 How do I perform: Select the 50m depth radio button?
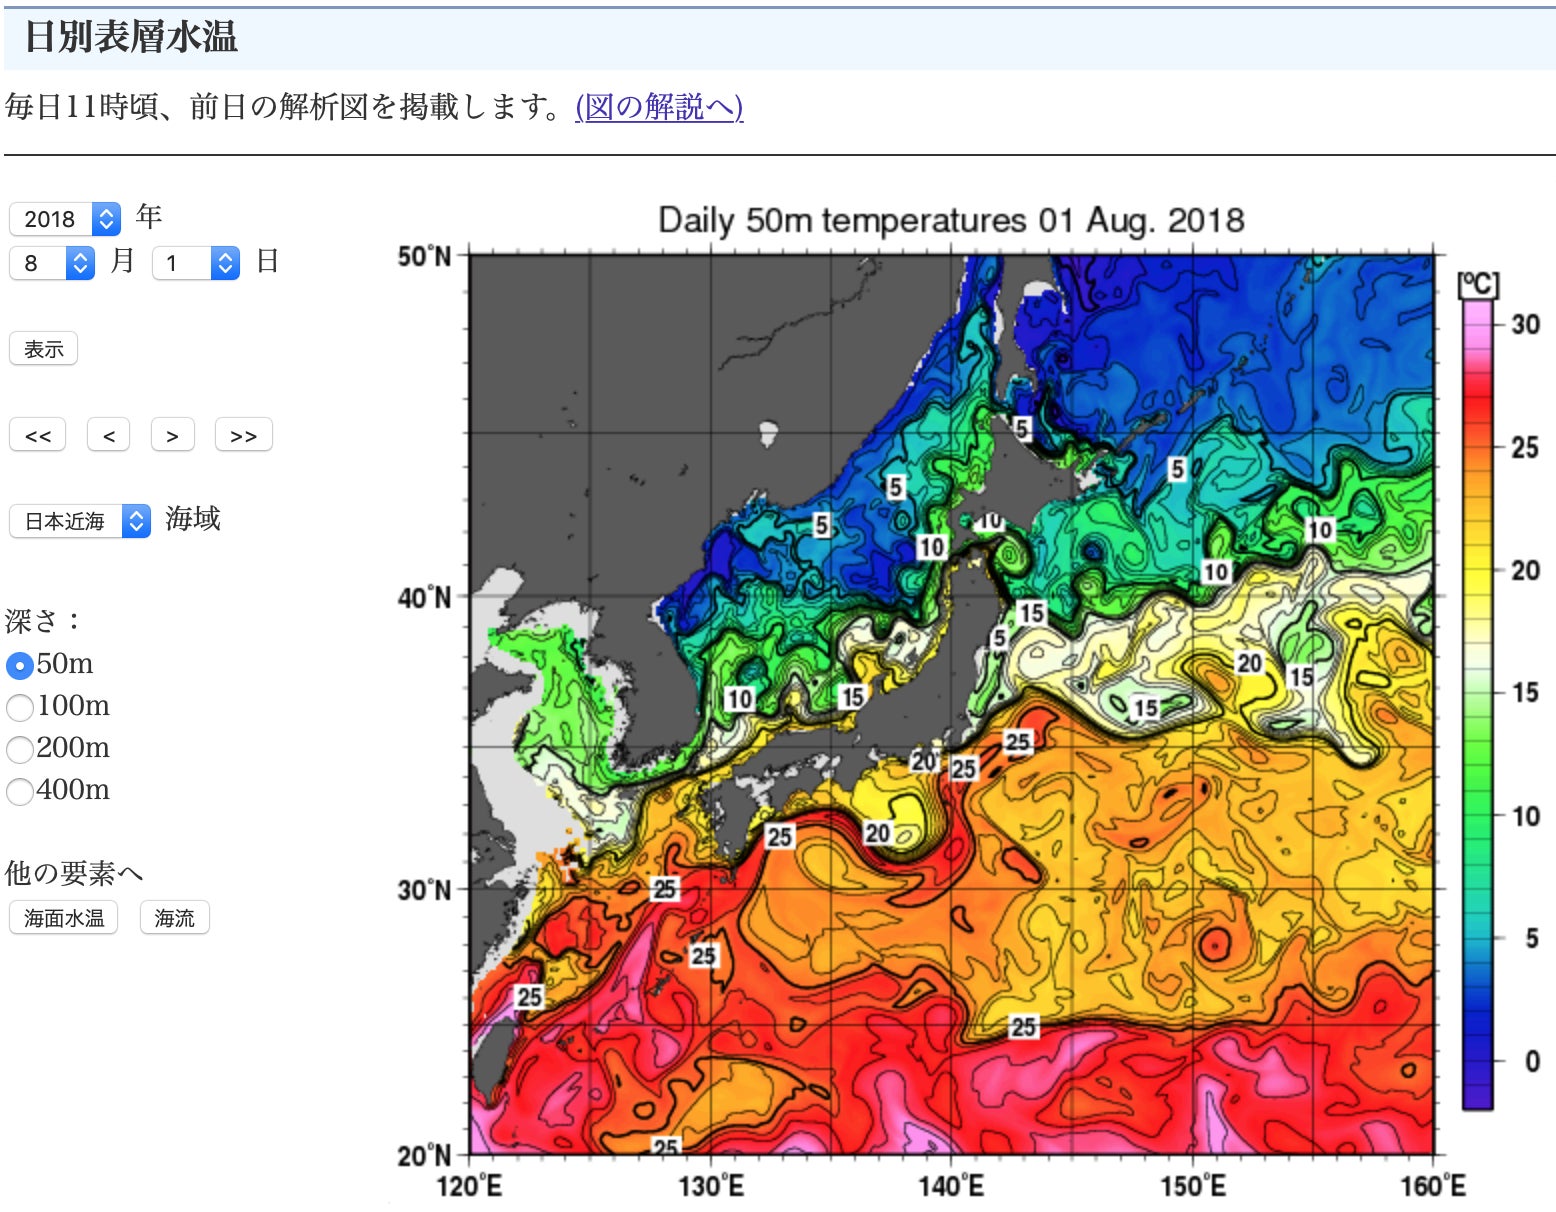point(20,665)
